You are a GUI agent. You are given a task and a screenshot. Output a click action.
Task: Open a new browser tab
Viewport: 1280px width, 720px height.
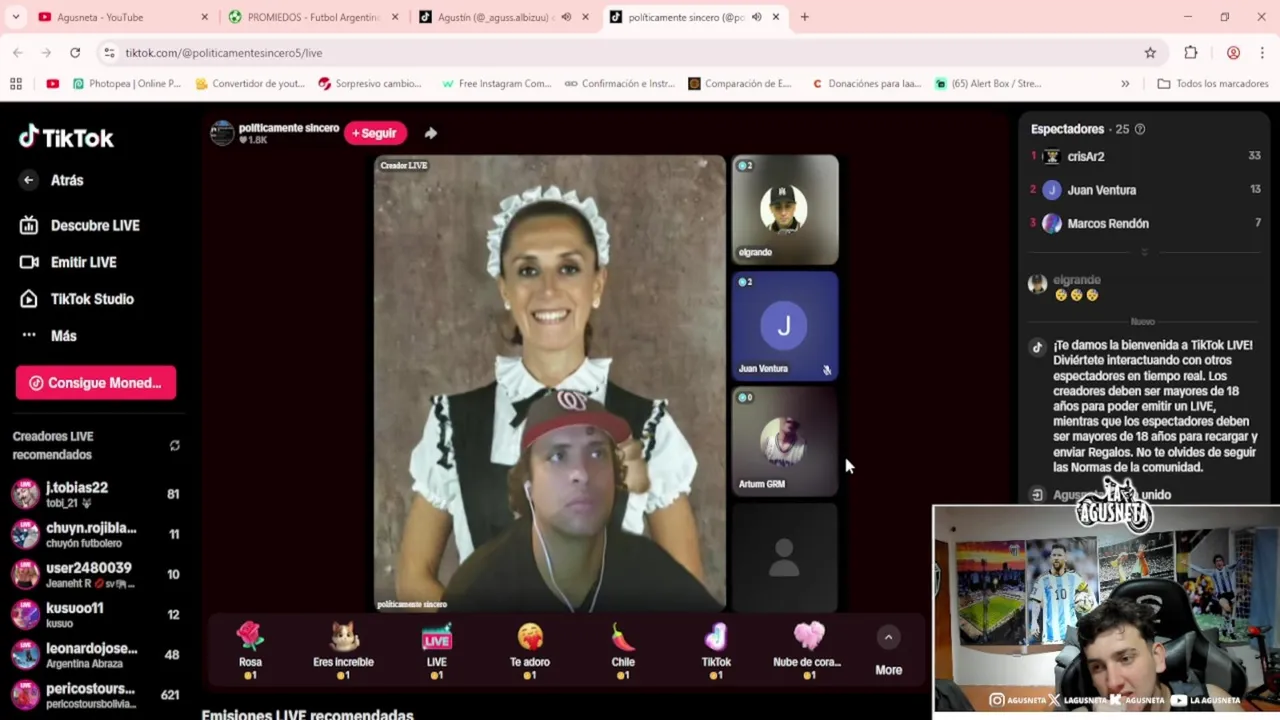click(804, 17)
